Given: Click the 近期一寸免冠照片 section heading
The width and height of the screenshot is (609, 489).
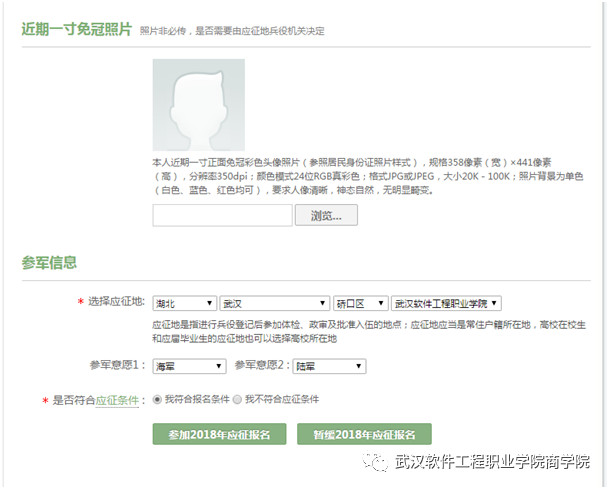Looking at the screenshot, I should point(77,29).
